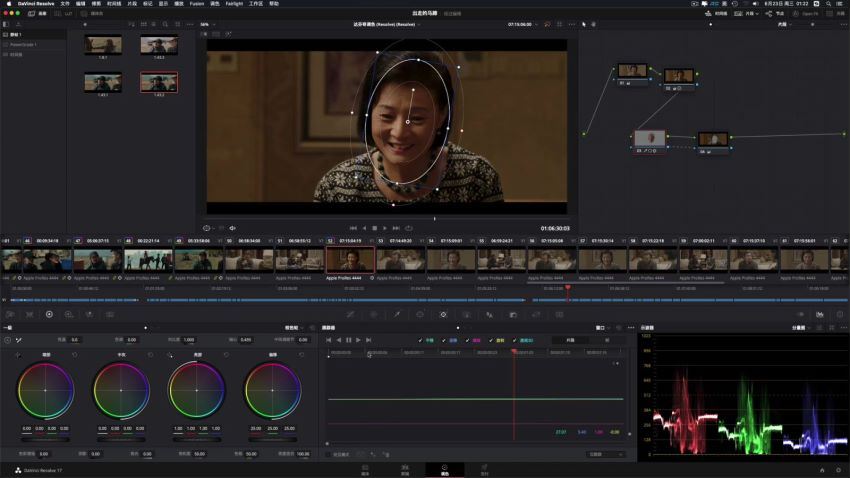
Task: Select timeline clip thumbnail number 53
Action: 401,260
